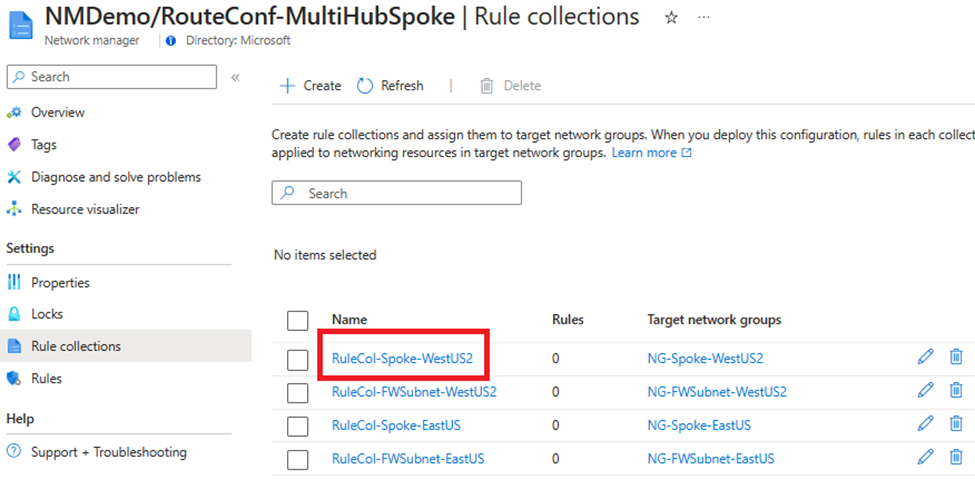The width and height of the screenshot is (975, 489).
Task: Collapse the left navigation menu
Action: (x=235, y=77)
